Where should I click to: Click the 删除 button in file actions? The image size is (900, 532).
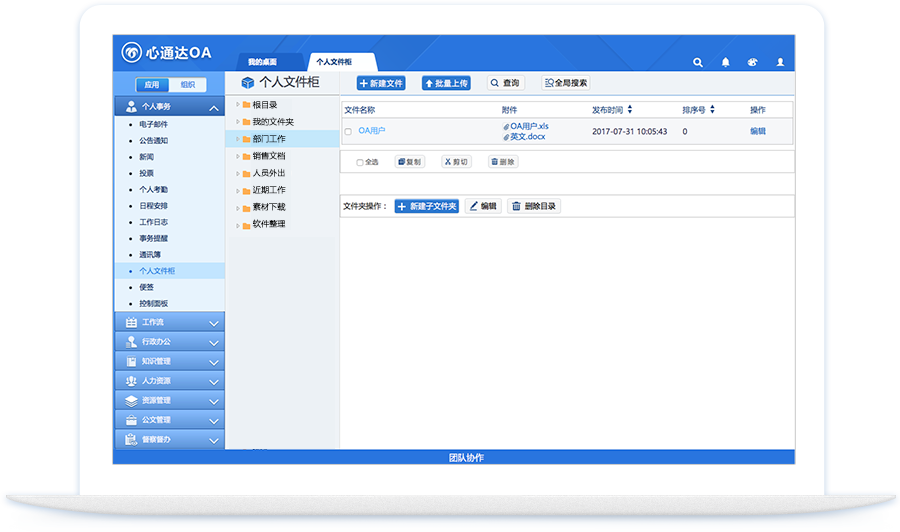click(503, 162)
